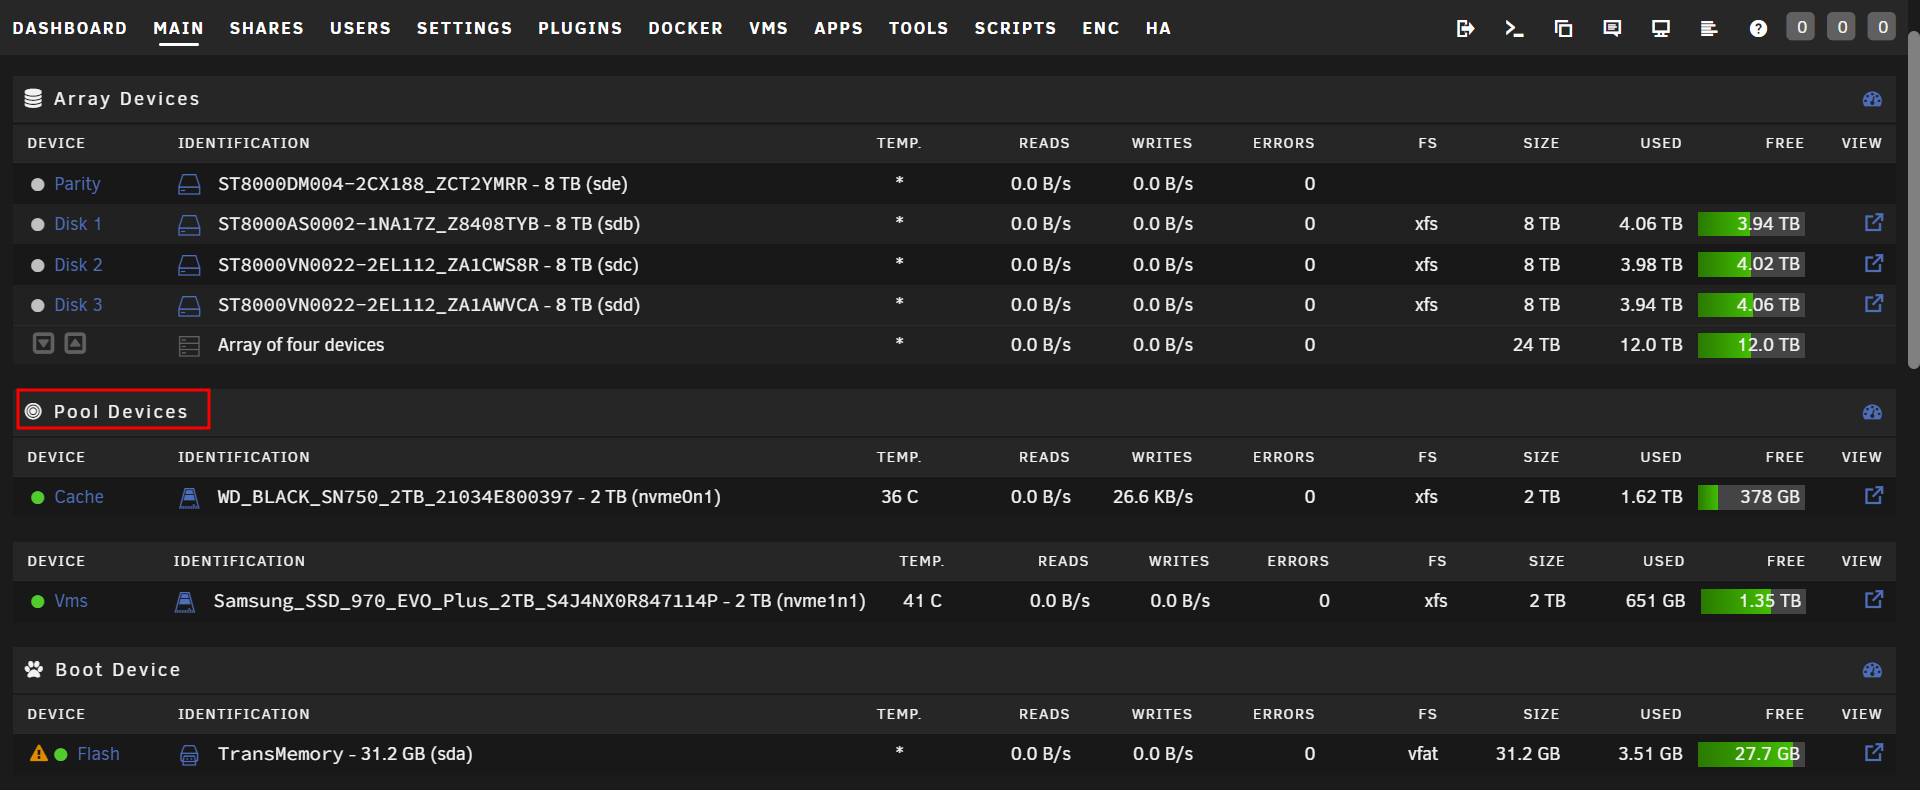
Task: Open the Disk 1 device link
Action: [x=78, y=224]
